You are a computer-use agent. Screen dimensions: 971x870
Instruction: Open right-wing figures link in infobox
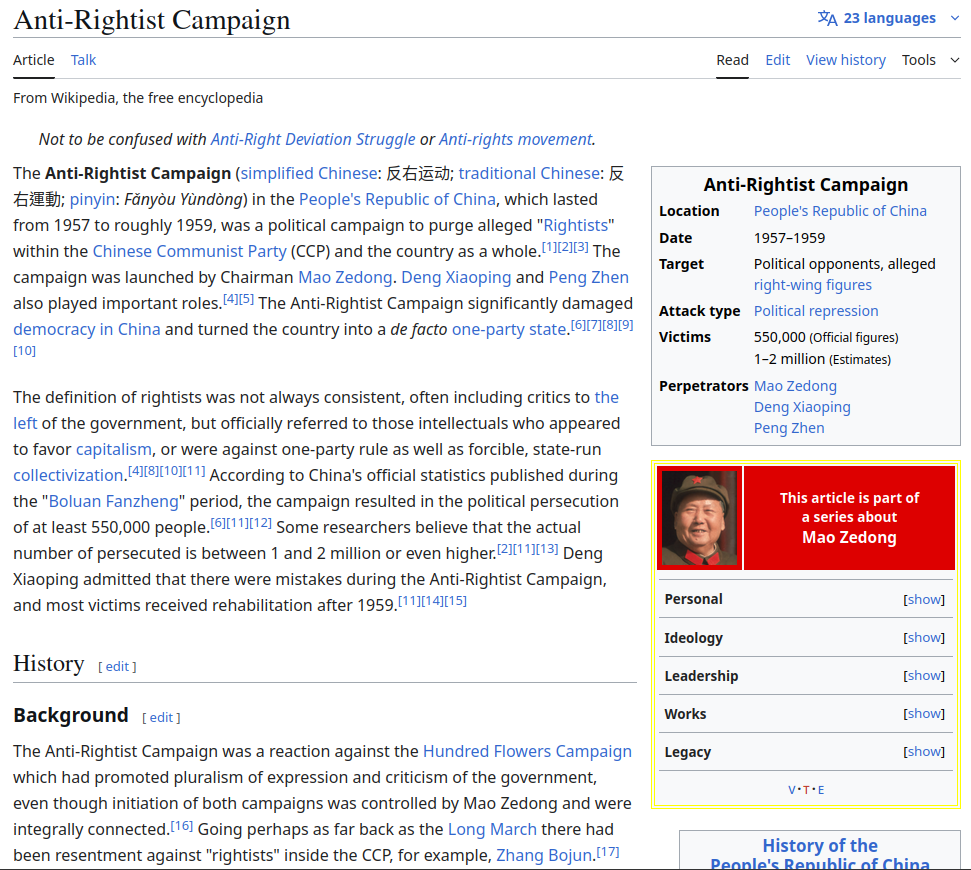(812, 285)
